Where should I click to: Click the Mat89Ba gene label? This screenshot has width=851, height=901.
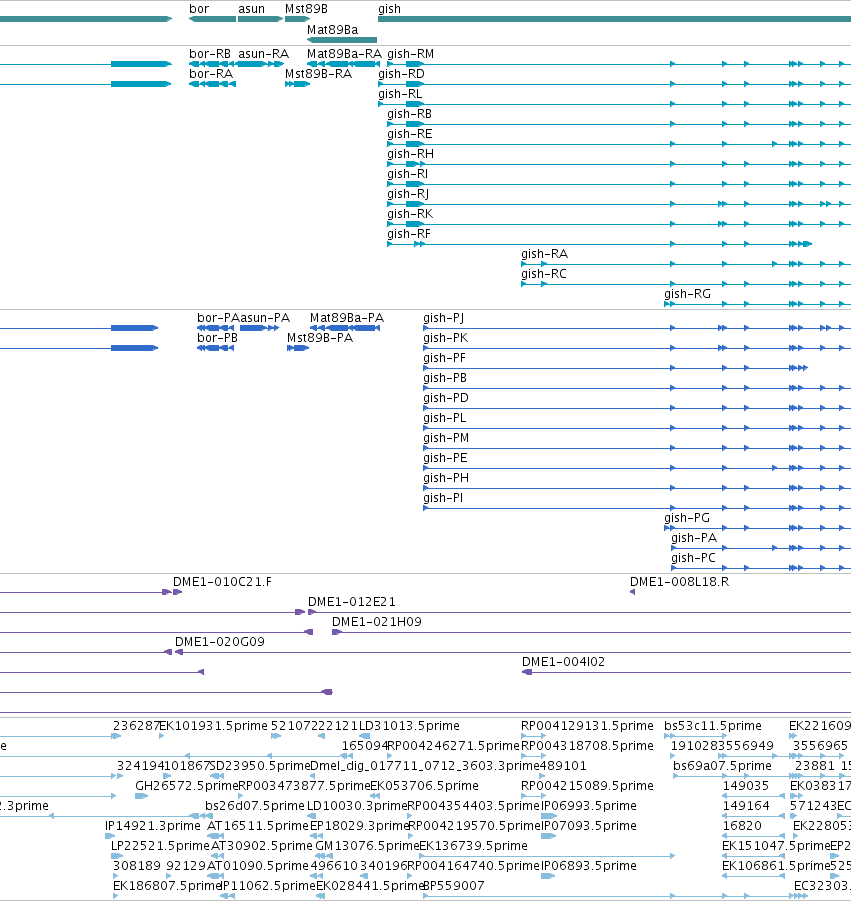click(333, 30)
